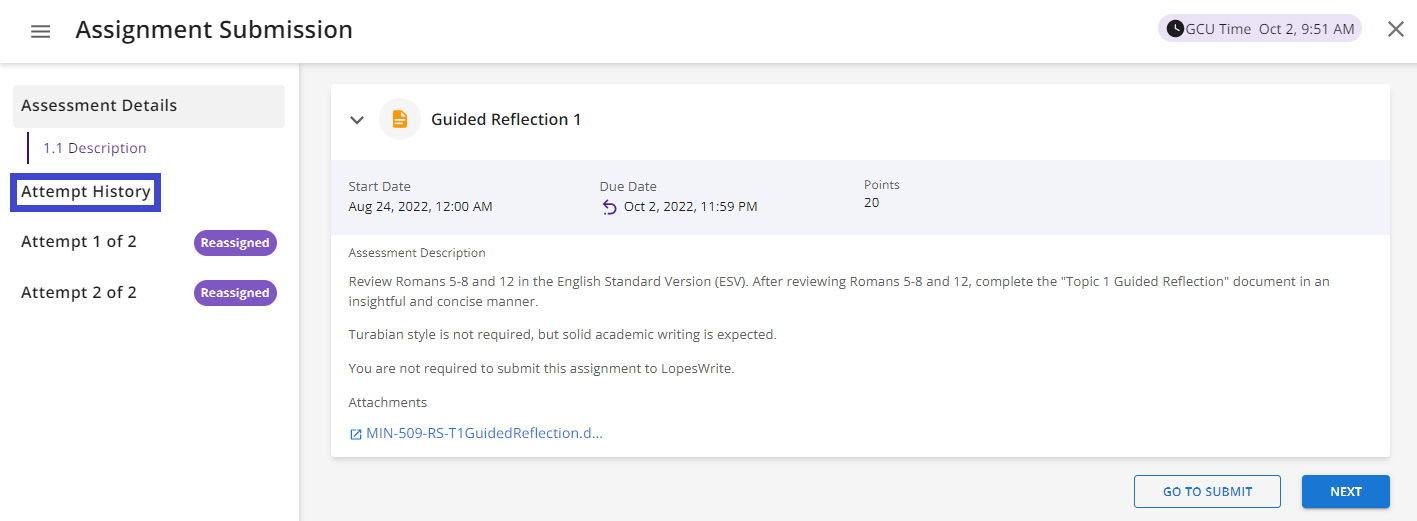Click the Reassigned badge for Attempt 2
This screenshot has height=521, width=1417.
pyautogui.click(x=235, y=293)
